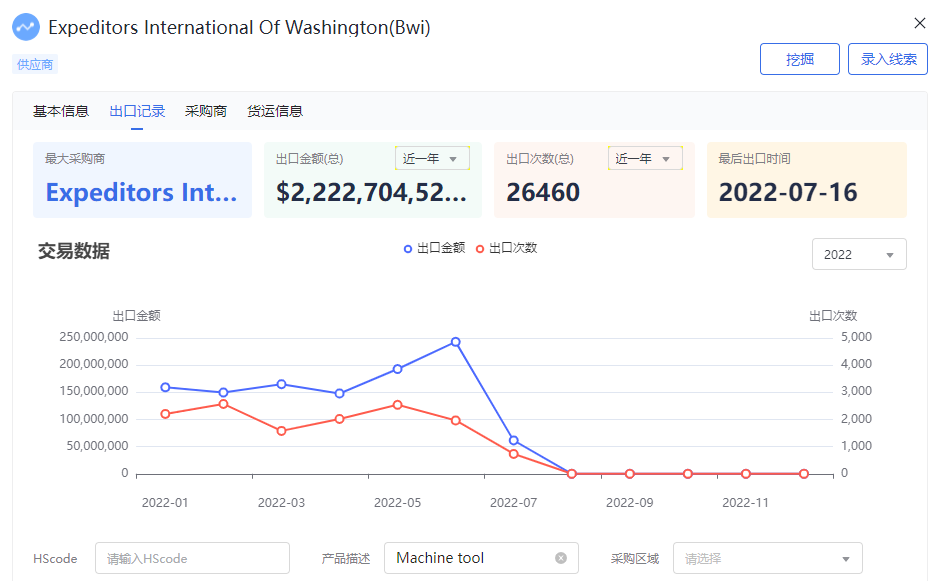938x581 pixels.
Task: Switch to the 采购商 tab
Action: coord(206,111)
